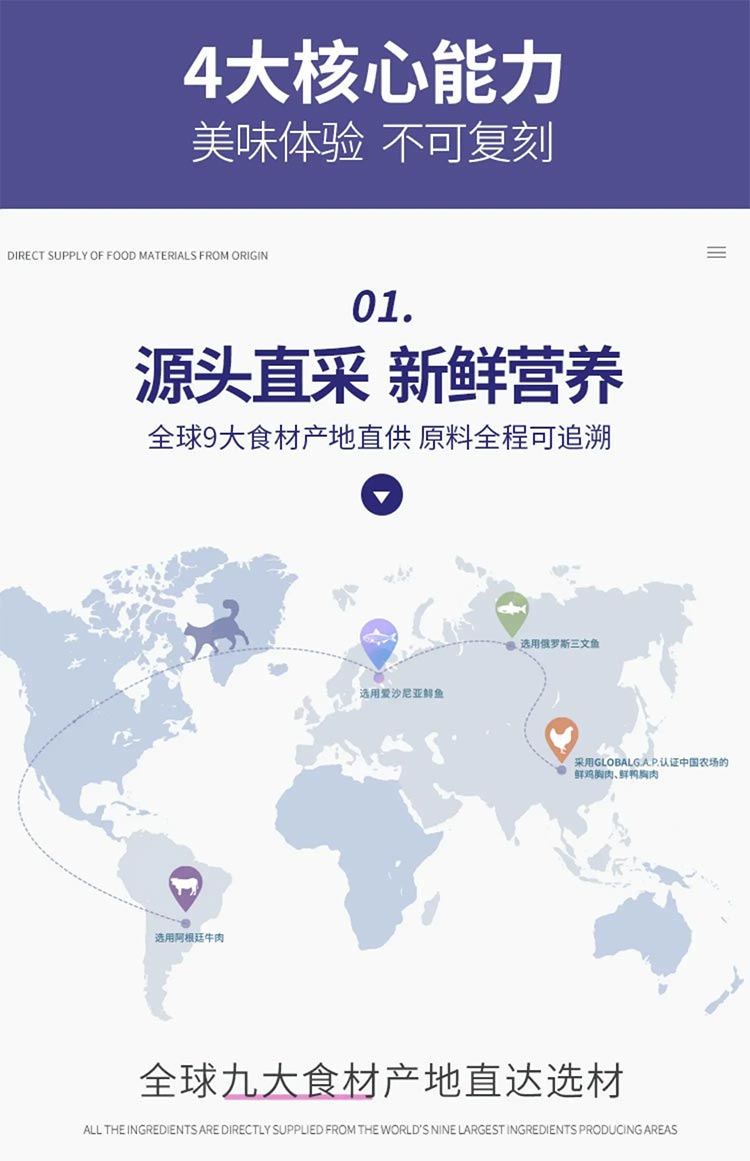Screen dimensions: 750x1161
Task: Click the cat silhouette on Greenland
Action: click(216, 629)
